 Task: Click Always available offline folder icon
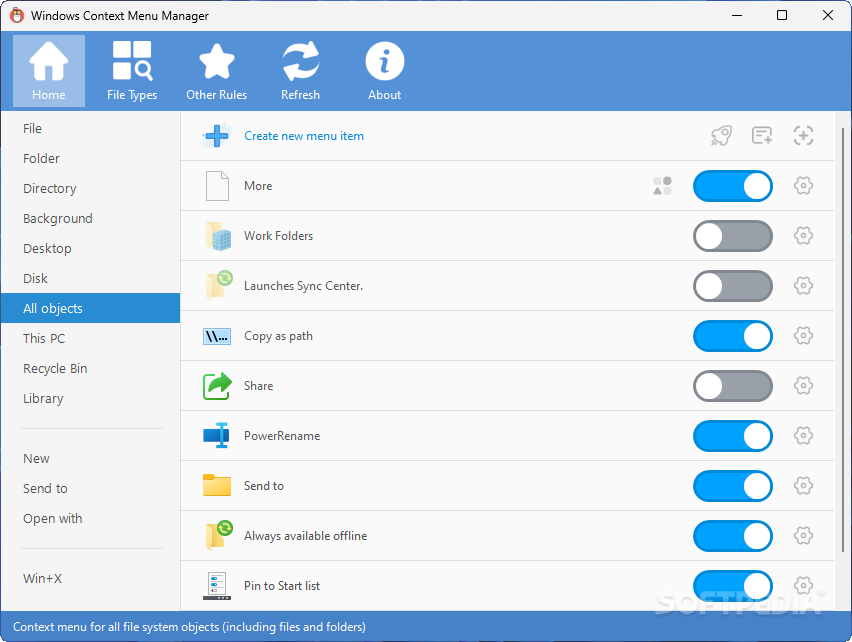point(218,535)
